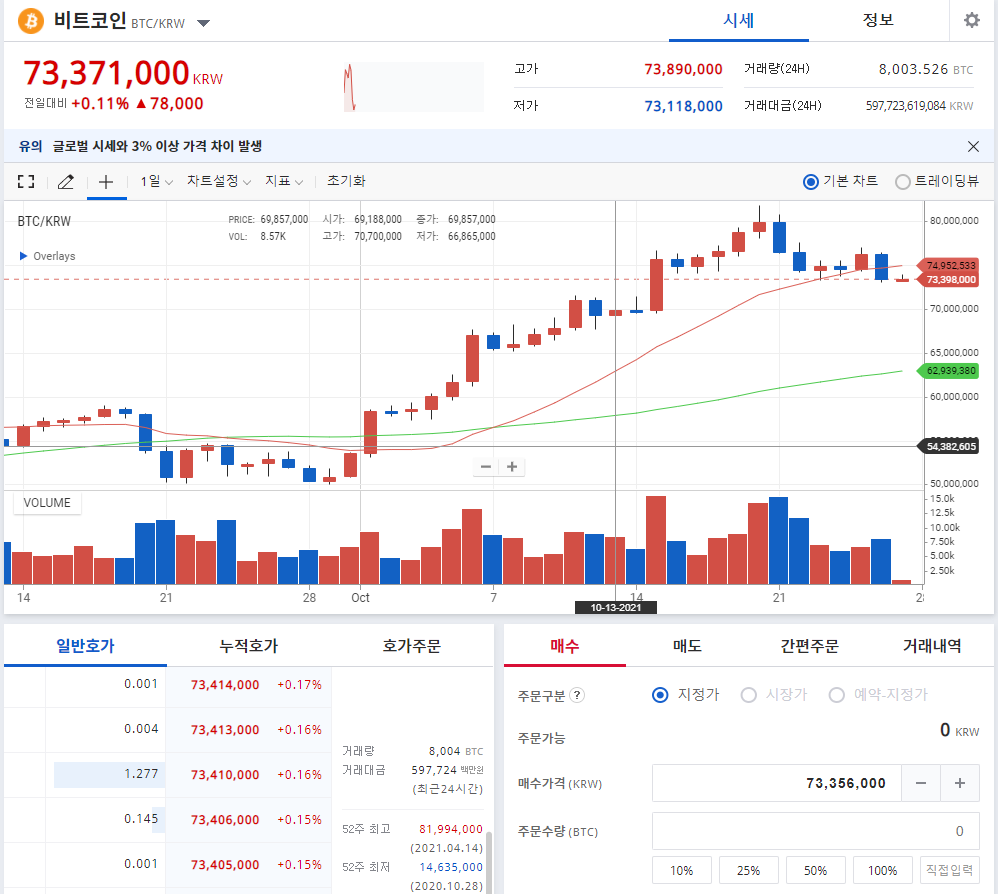Click the 10-13-2021 date marker
Screen dimensions: 998x894
pyautogui.click(x=615, y=608)
